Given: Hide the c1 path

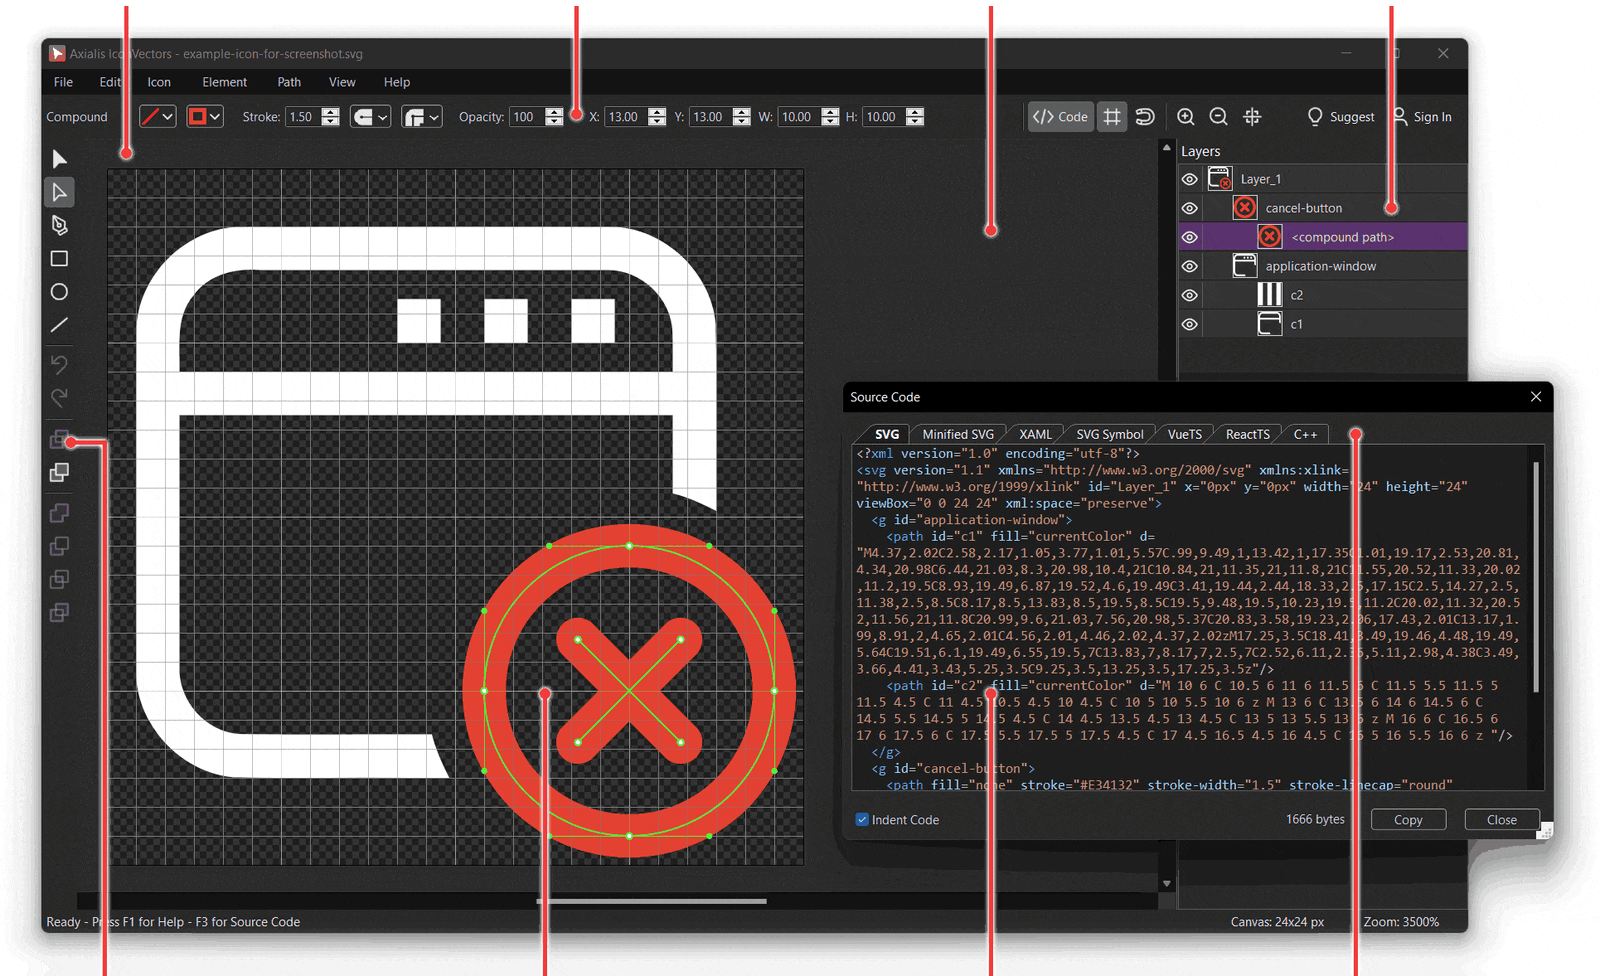Looking at the screenshot, I should pyautogui.click(x=1189, y=324).
